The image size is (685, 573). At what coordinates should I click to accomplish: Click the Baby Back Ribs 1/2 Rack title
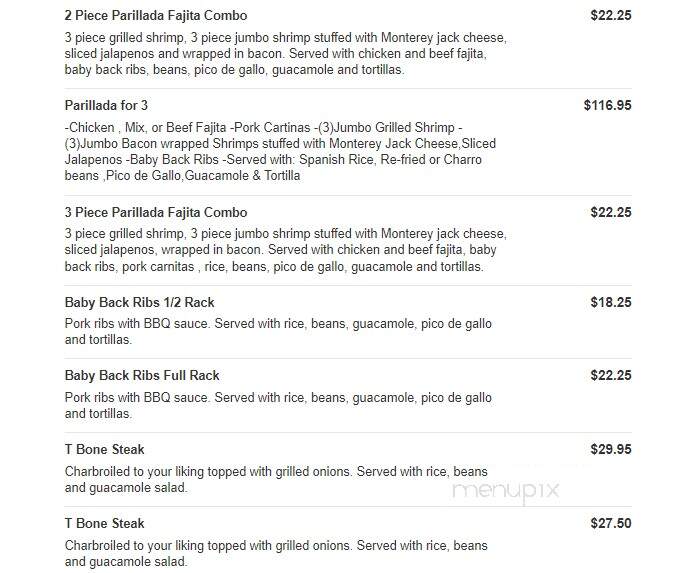[139, 302]
